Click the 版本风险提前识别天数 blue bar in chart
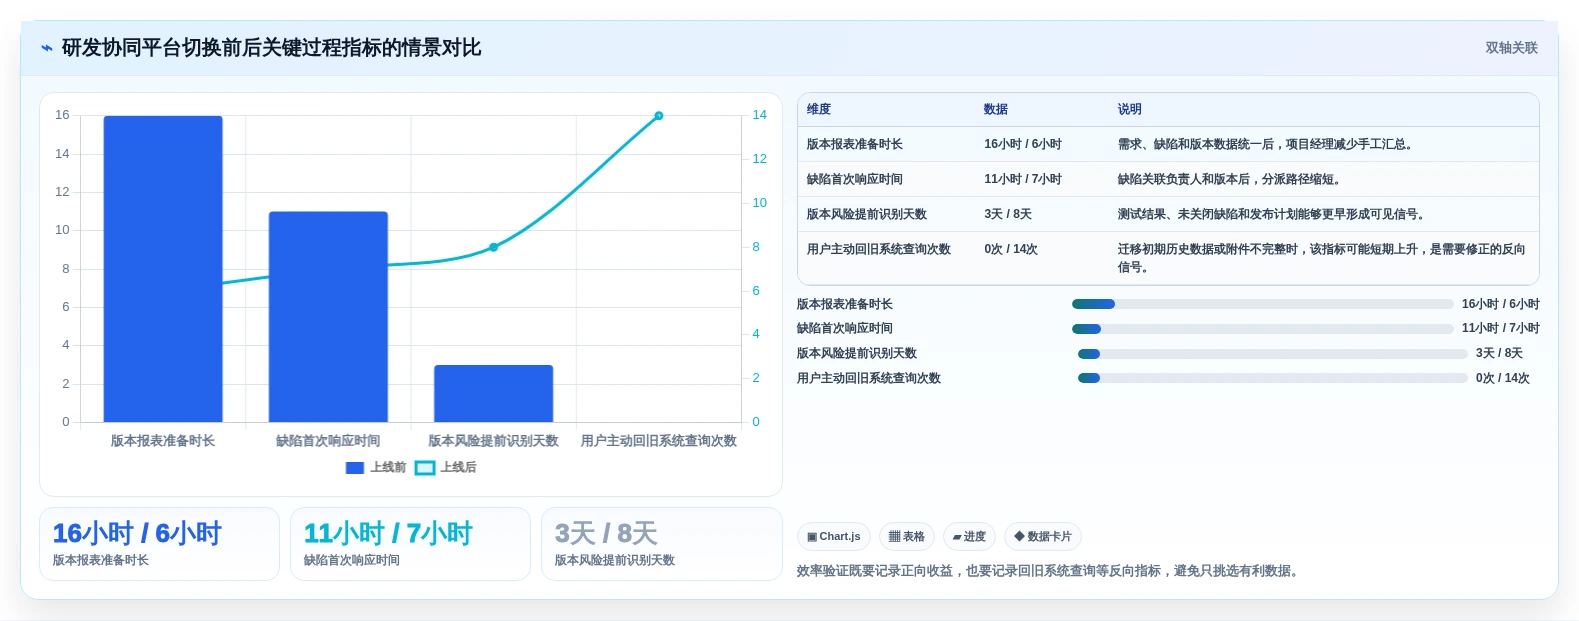1579x621 pixels. (493, 394)
